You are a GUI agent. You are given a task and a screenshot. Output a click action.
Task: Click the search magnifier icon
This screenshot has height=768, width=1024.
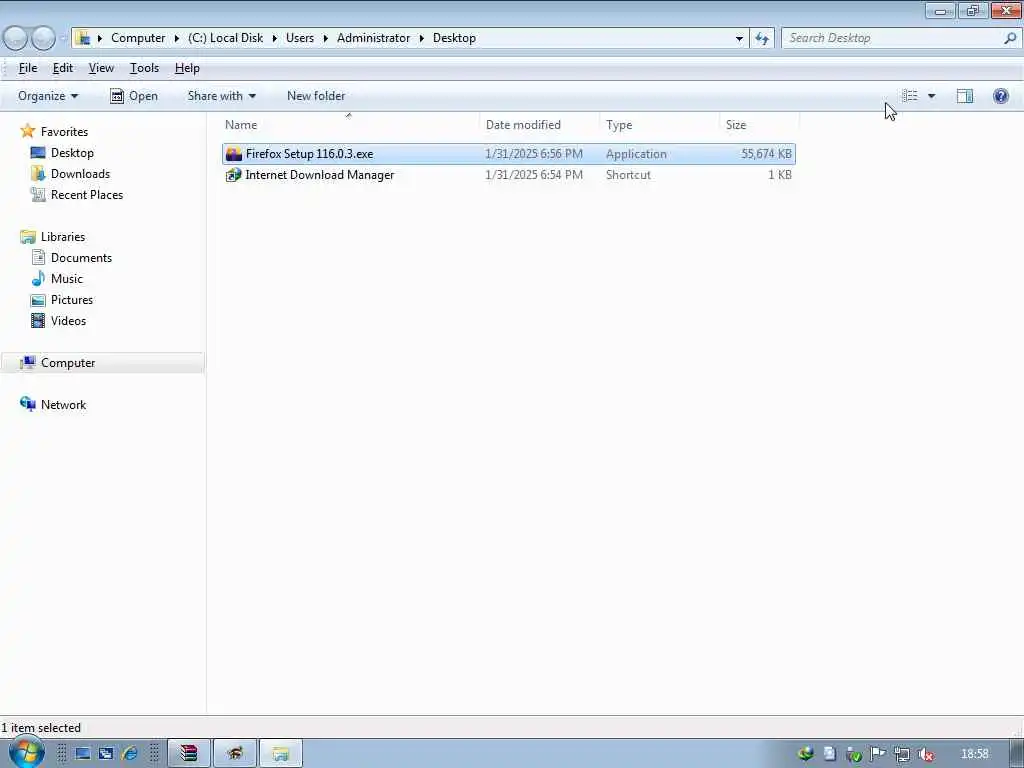coord(1010,39)
